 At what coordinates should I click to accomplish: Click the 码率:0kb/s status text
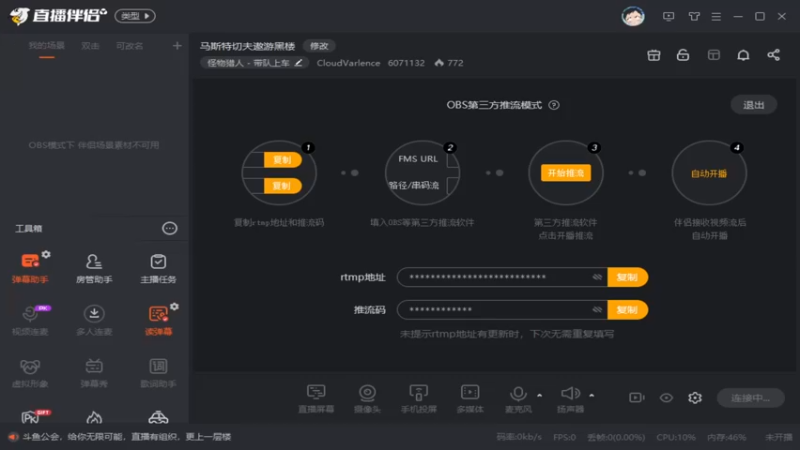point(519,437)
